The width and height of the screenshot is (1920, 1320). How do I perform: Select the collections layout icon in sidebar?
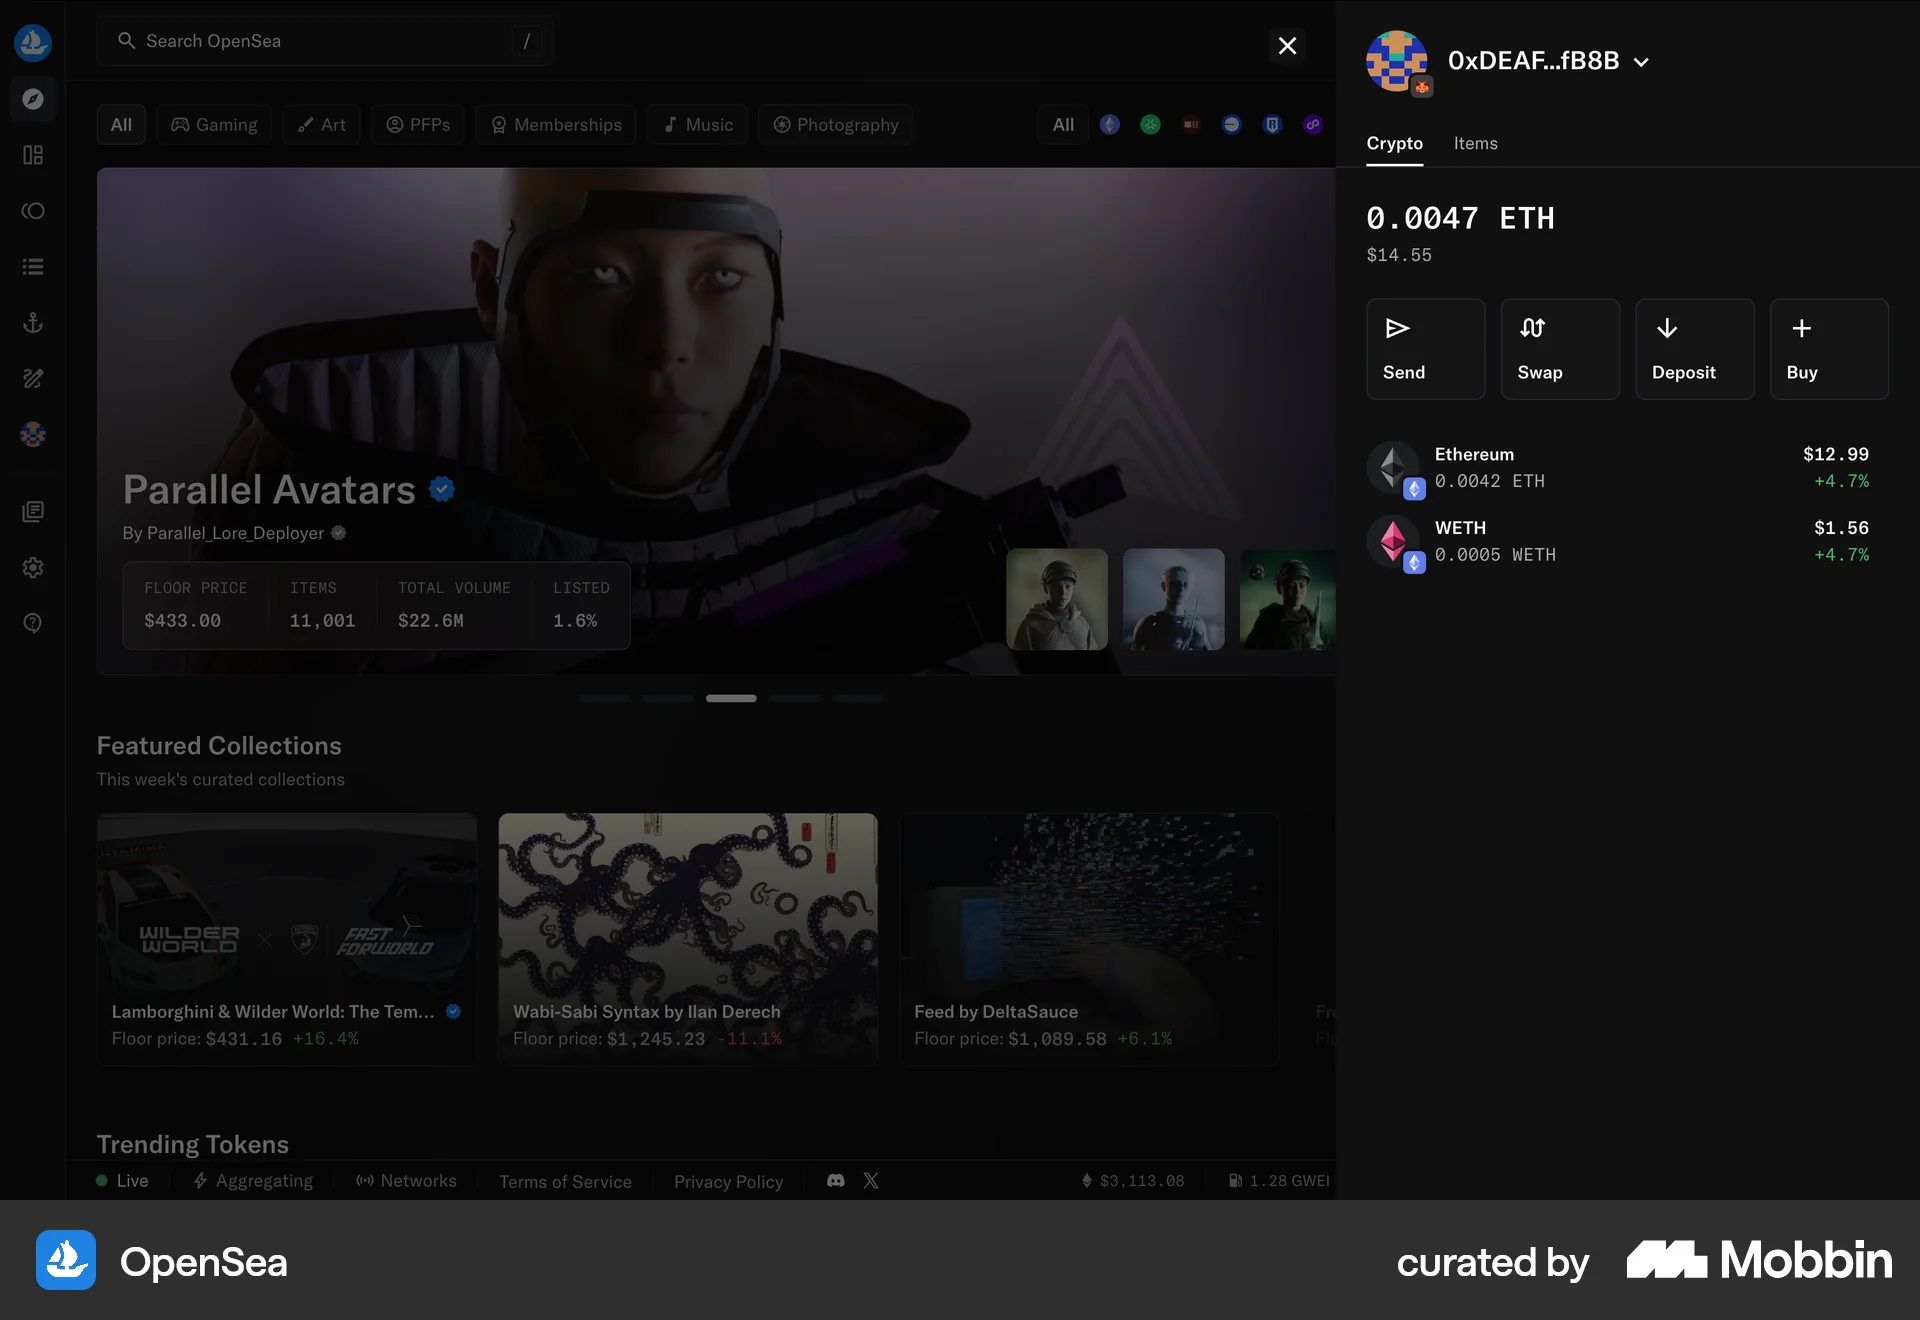pyautogui.click(x=33, y=155)
